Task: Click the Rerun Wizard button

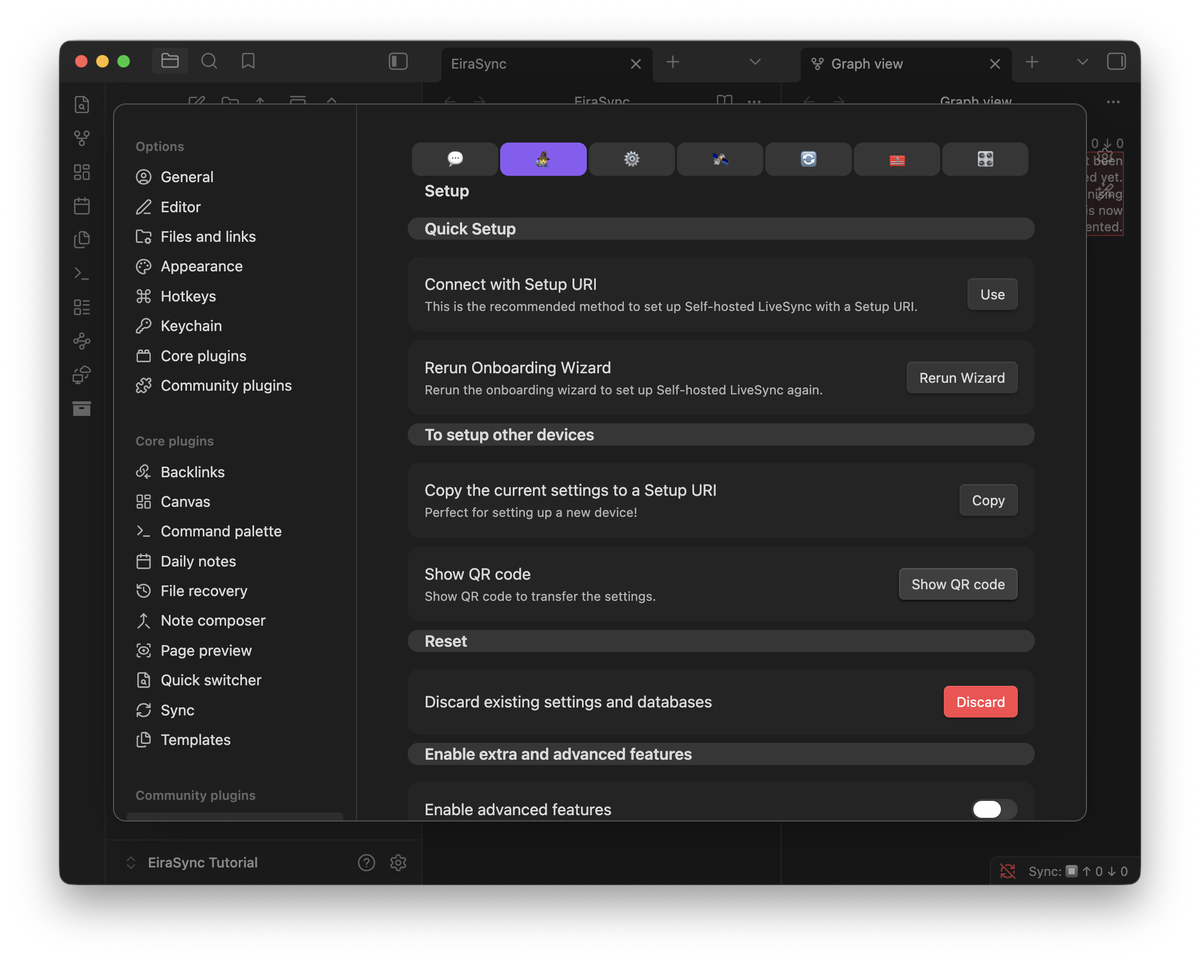Action: pyautogui.click(x=962, y=378)
